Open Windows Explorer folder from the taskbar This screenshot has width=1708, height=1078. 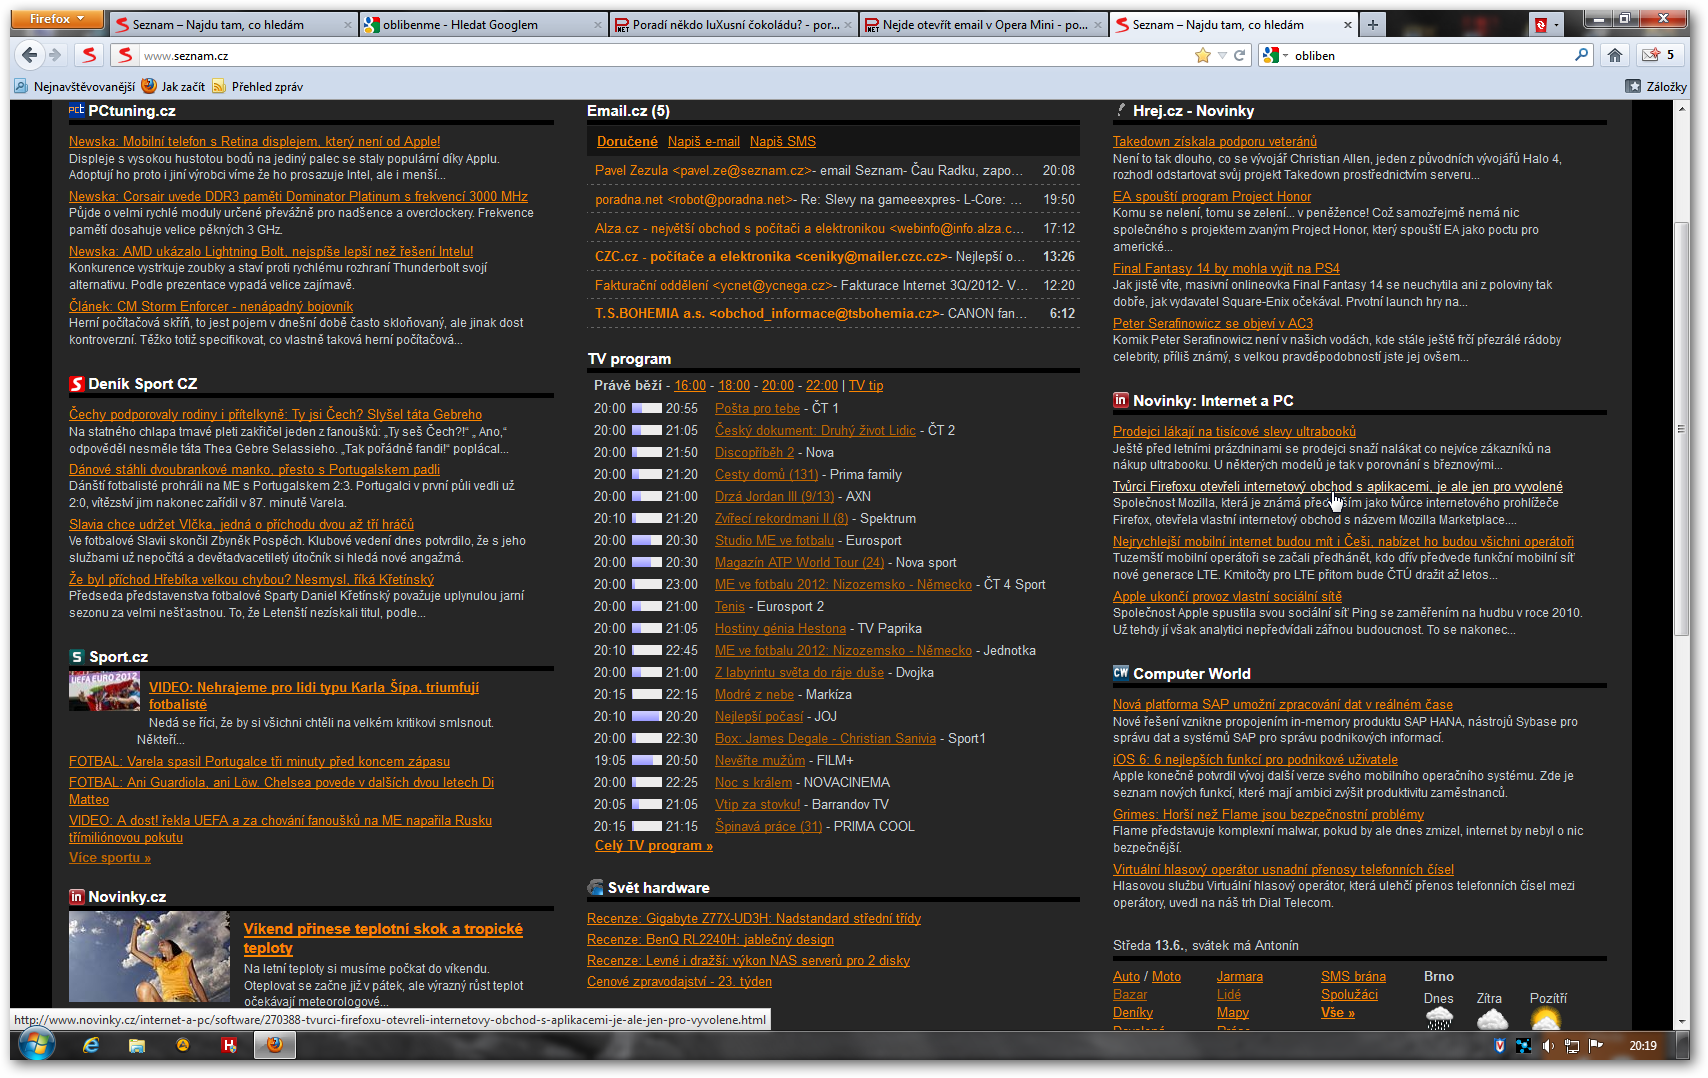tap(137, 1046)
